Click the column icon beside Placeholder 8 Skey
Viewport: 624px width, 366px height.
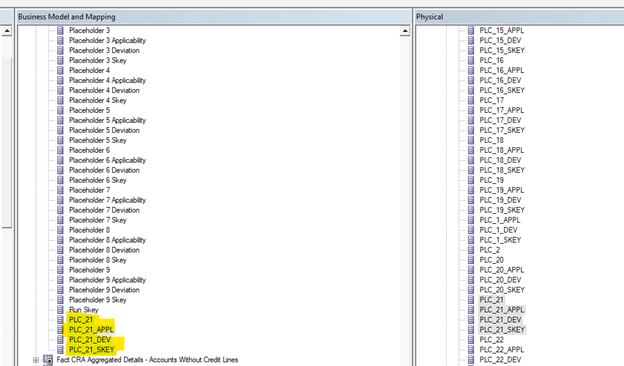pos(60,260)
